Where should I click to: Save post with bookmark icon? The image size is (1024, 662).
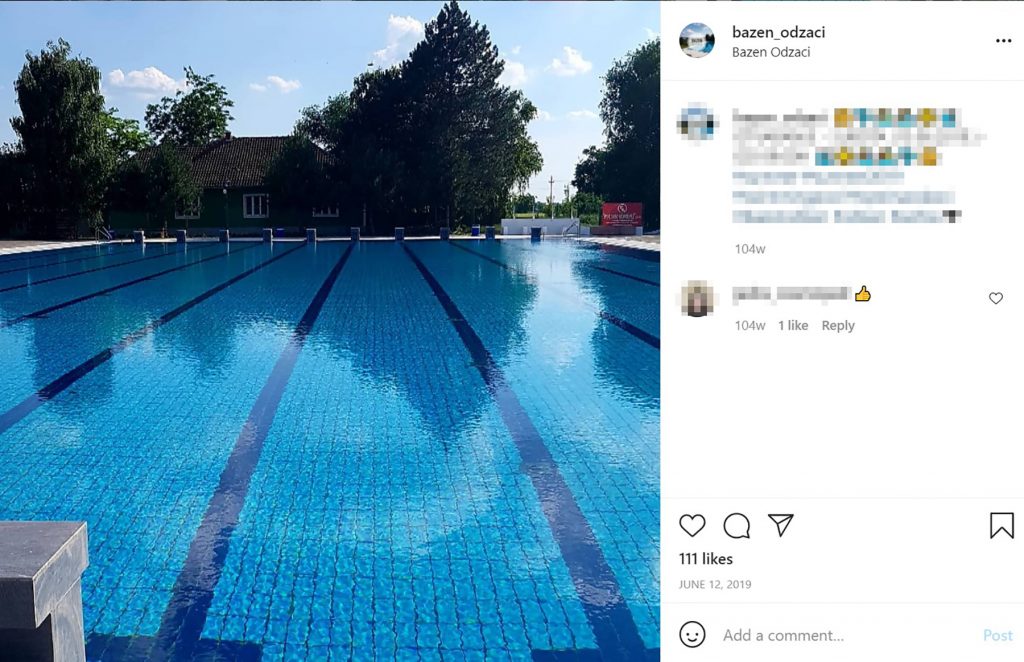[x=1001, y=526]
